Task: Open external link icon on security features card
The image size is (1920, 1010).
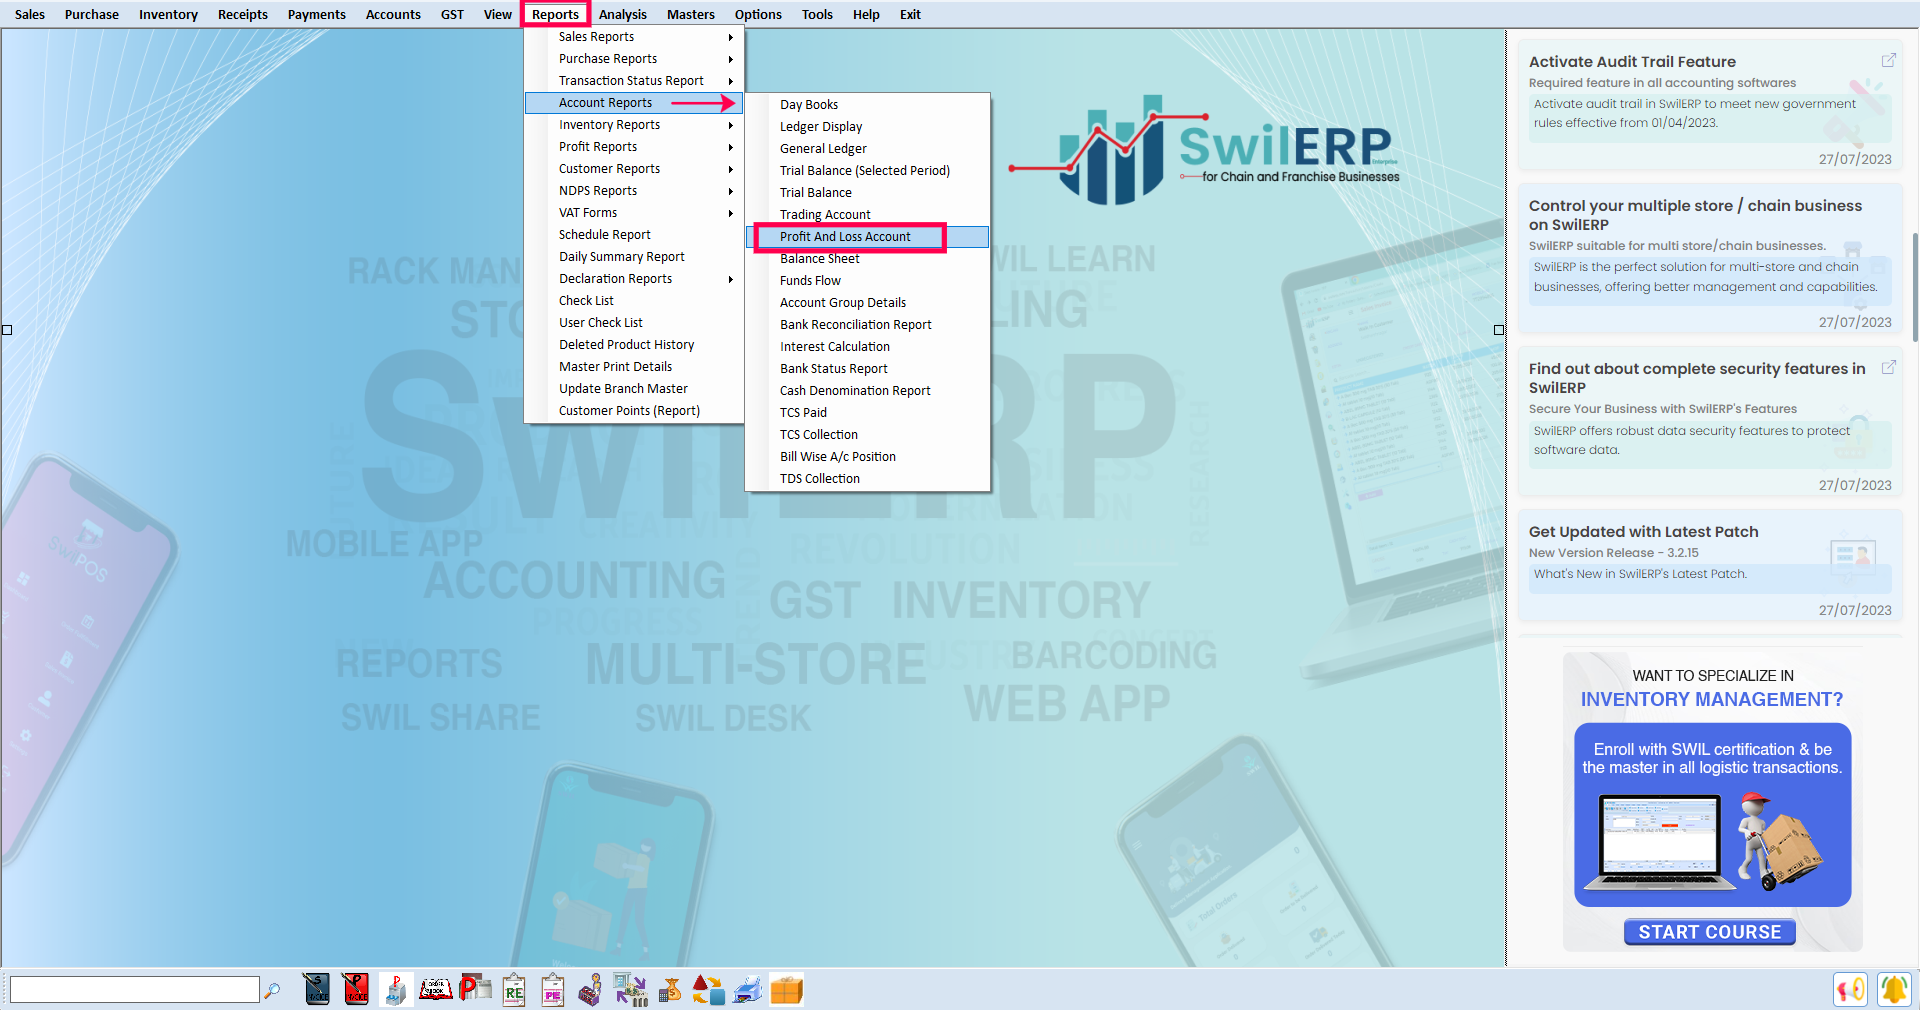Action: (x=1888, y=367)
